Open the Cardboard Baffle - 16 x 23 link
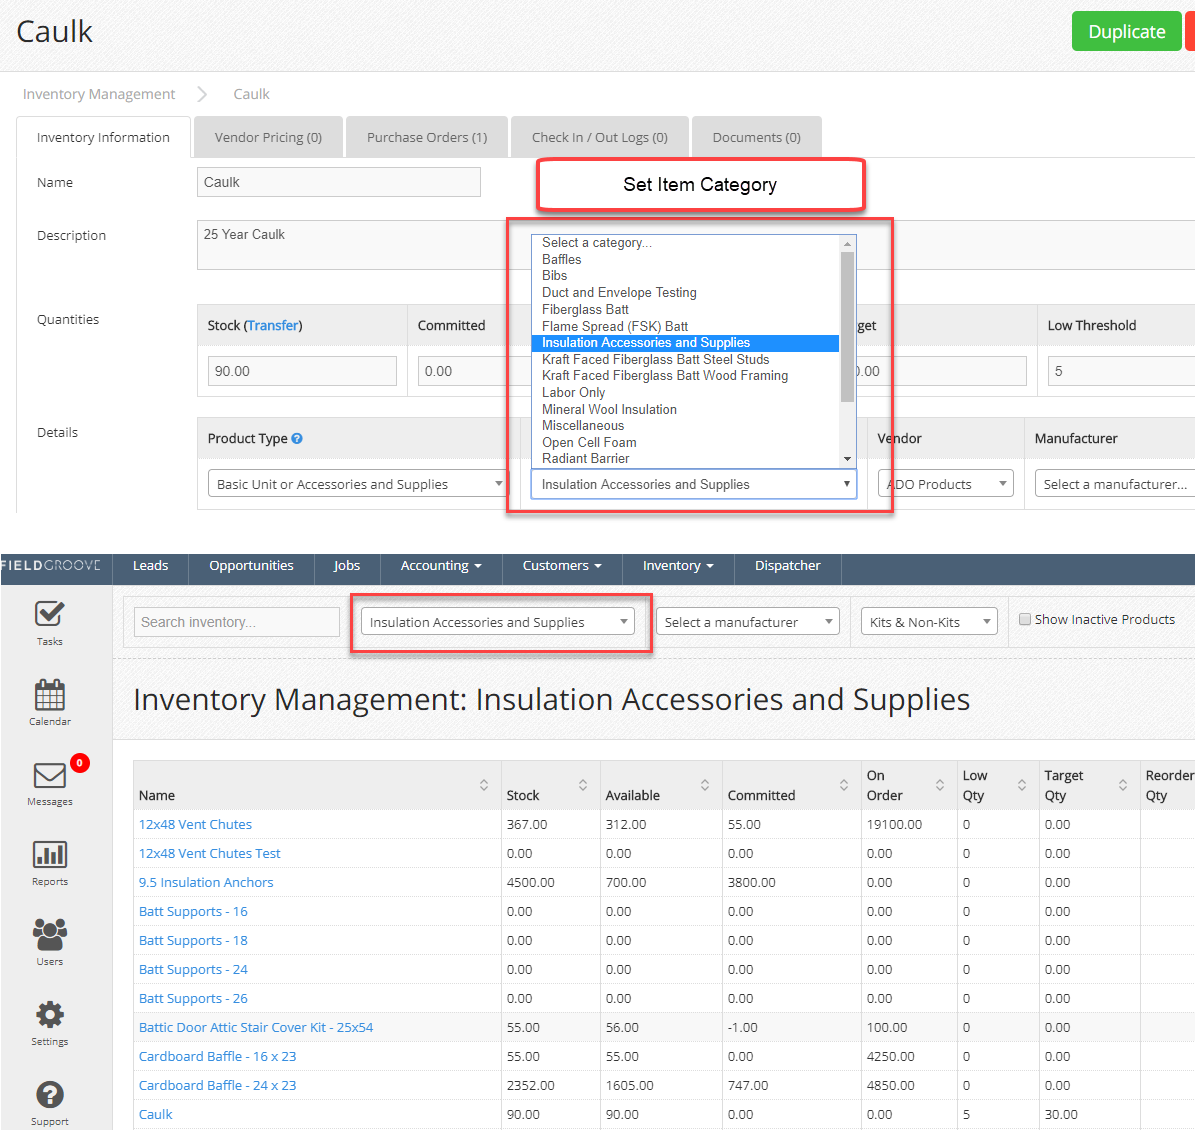The height and width of the screenshot is (1130, 1195). click(x=217, y=1057)
